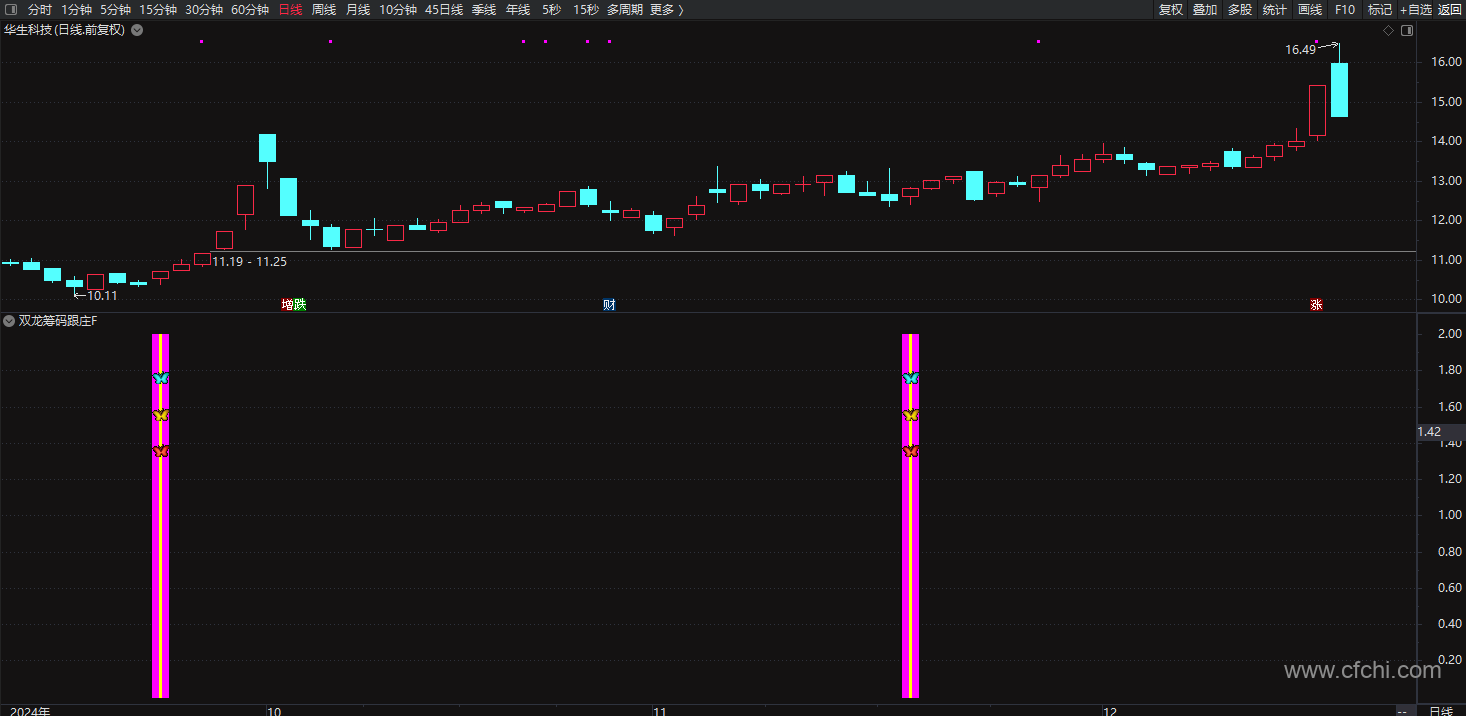This screenshot has height=716, width=1466.
Task: Click the 1.42 indicator axis value
Action: click(1430, 432)
